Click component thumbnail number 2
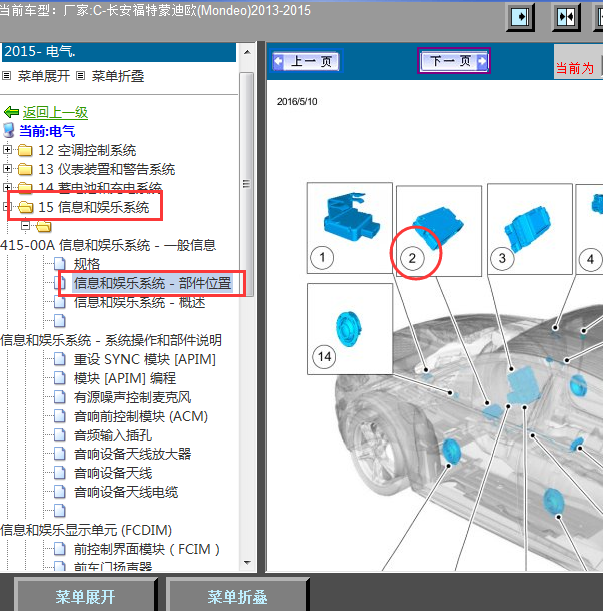 pyautogui.click(x=439, y=231)
